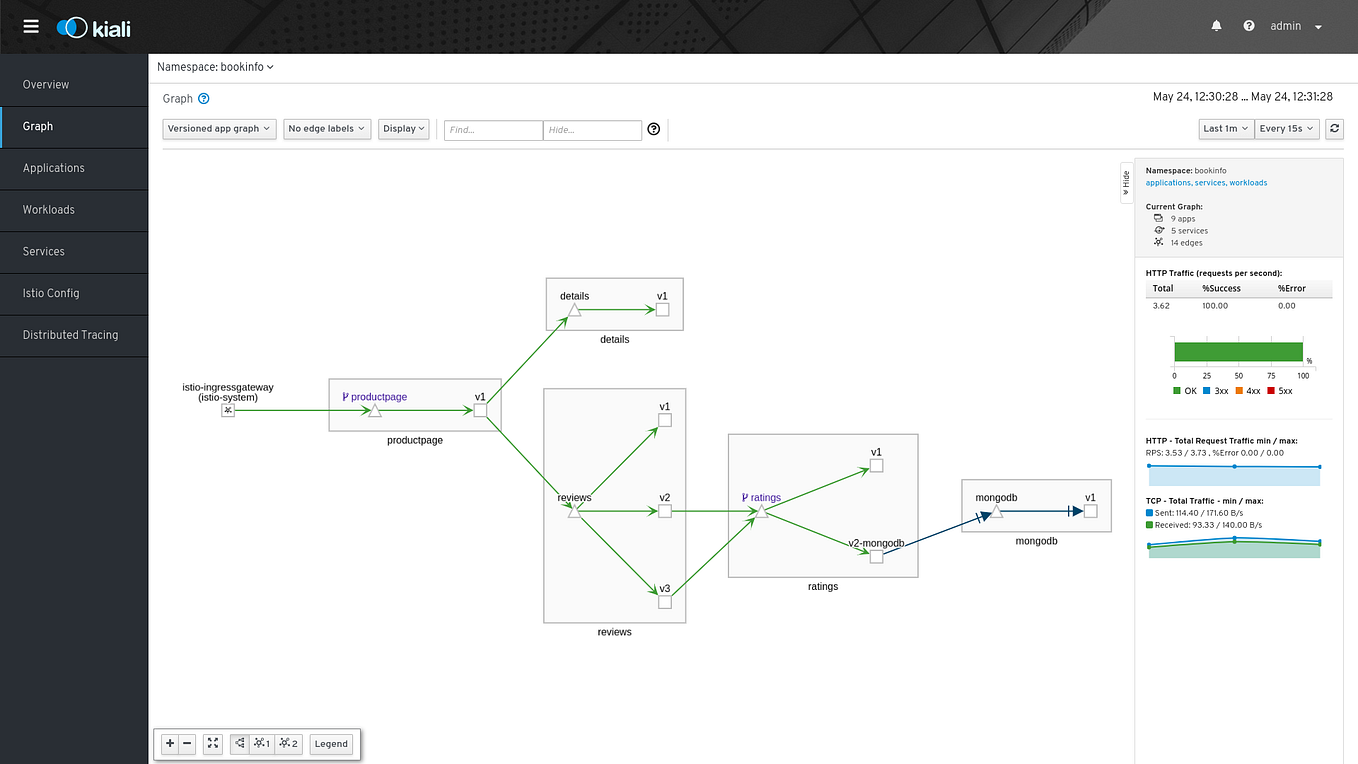Open the notifications bell

click(1216, 25)
